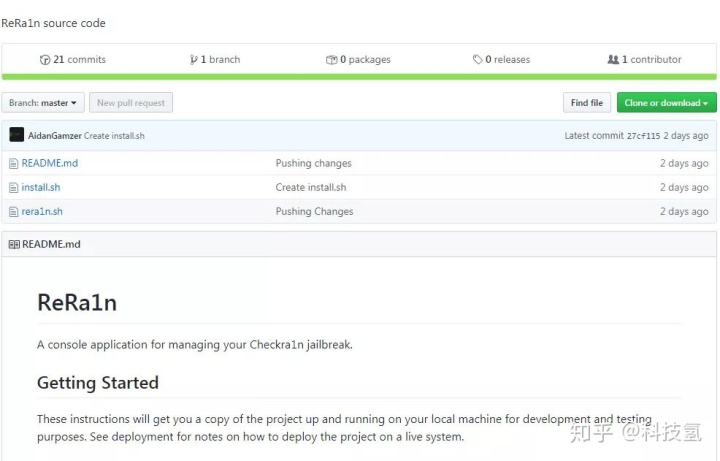Image resolution: width=720 pixels, height=461 pixels.
Task: Open the 1 contributor link
Action: tap(645, 60)
